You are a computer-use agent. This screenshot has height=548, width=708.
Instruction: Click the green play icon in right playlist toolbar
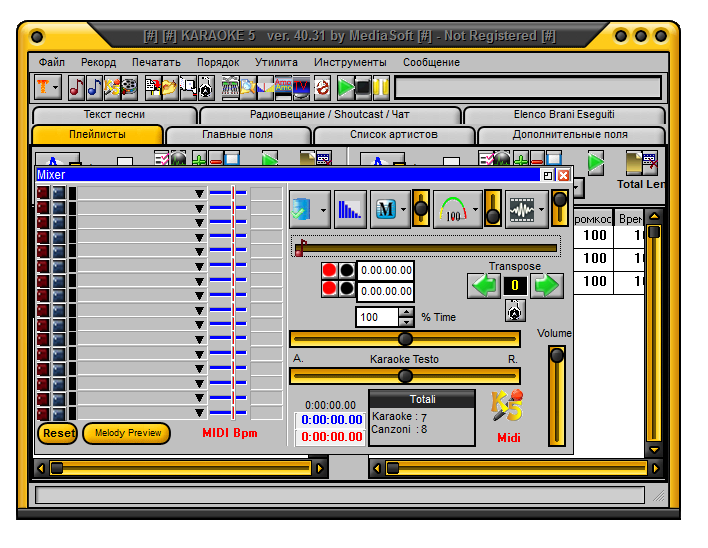pos(596,162)
